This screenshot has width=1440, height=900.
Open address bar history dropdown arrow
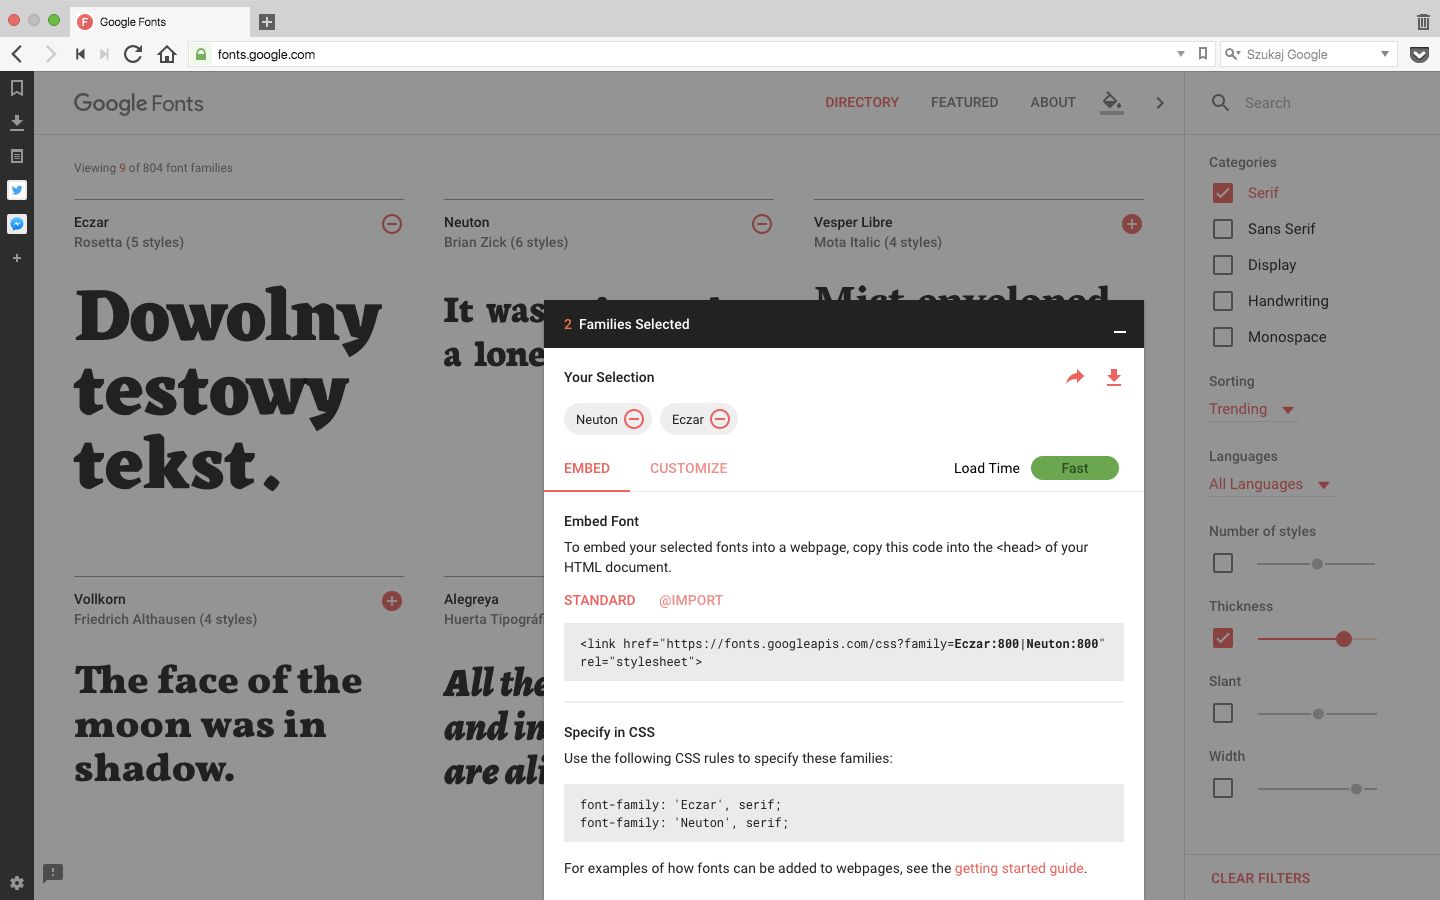tap(1181, 54)
